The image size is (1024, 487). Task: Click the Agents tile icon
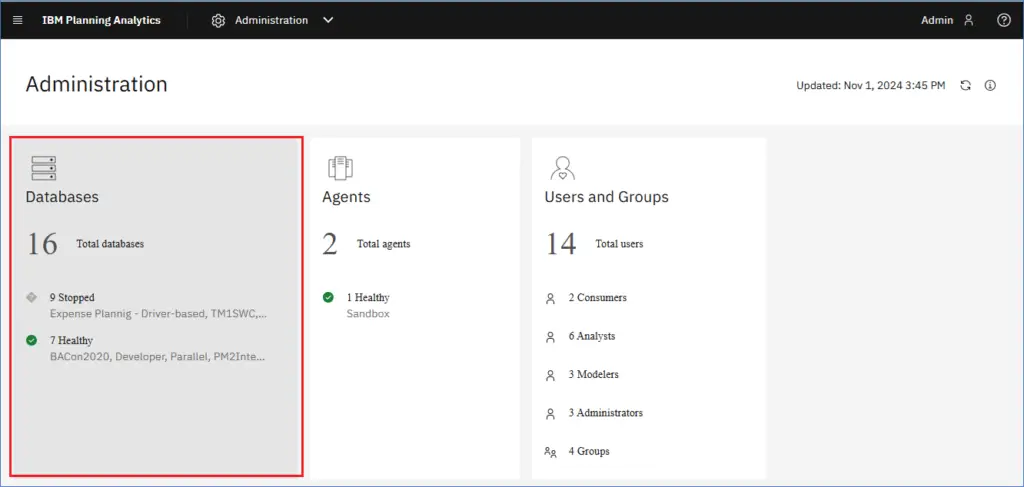pyautogui.click(x=340, y=167)
